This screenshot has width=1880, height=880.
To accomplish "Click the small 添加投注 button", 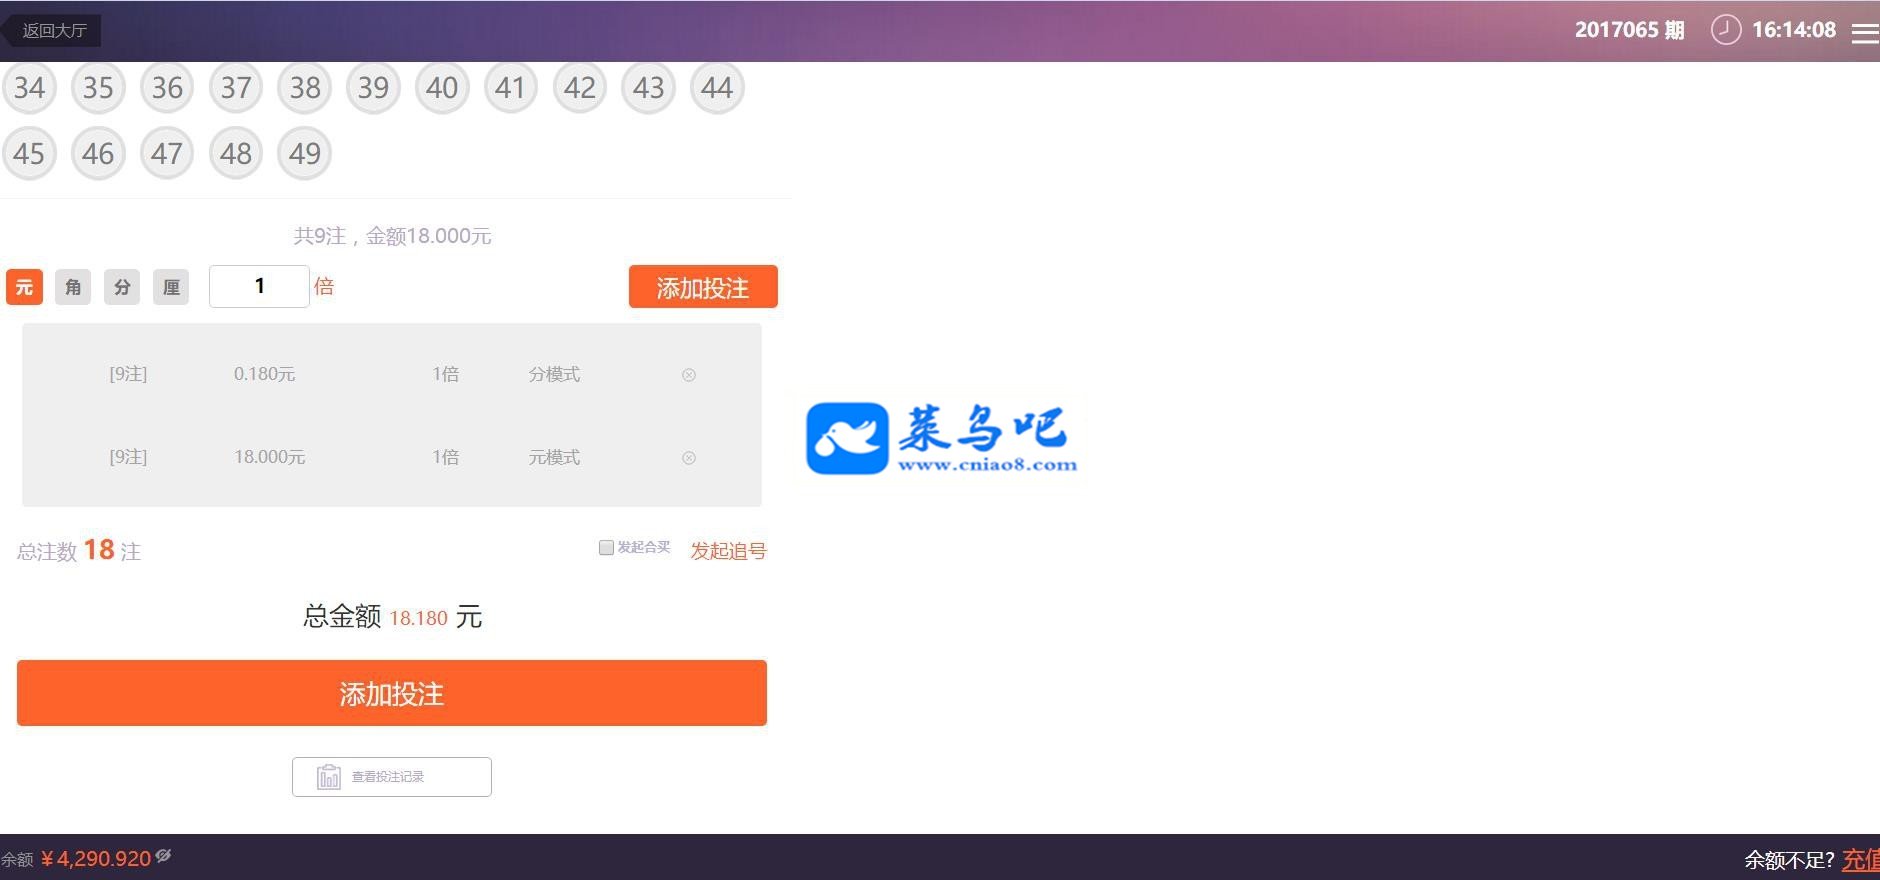I will (x=703, y=287).
